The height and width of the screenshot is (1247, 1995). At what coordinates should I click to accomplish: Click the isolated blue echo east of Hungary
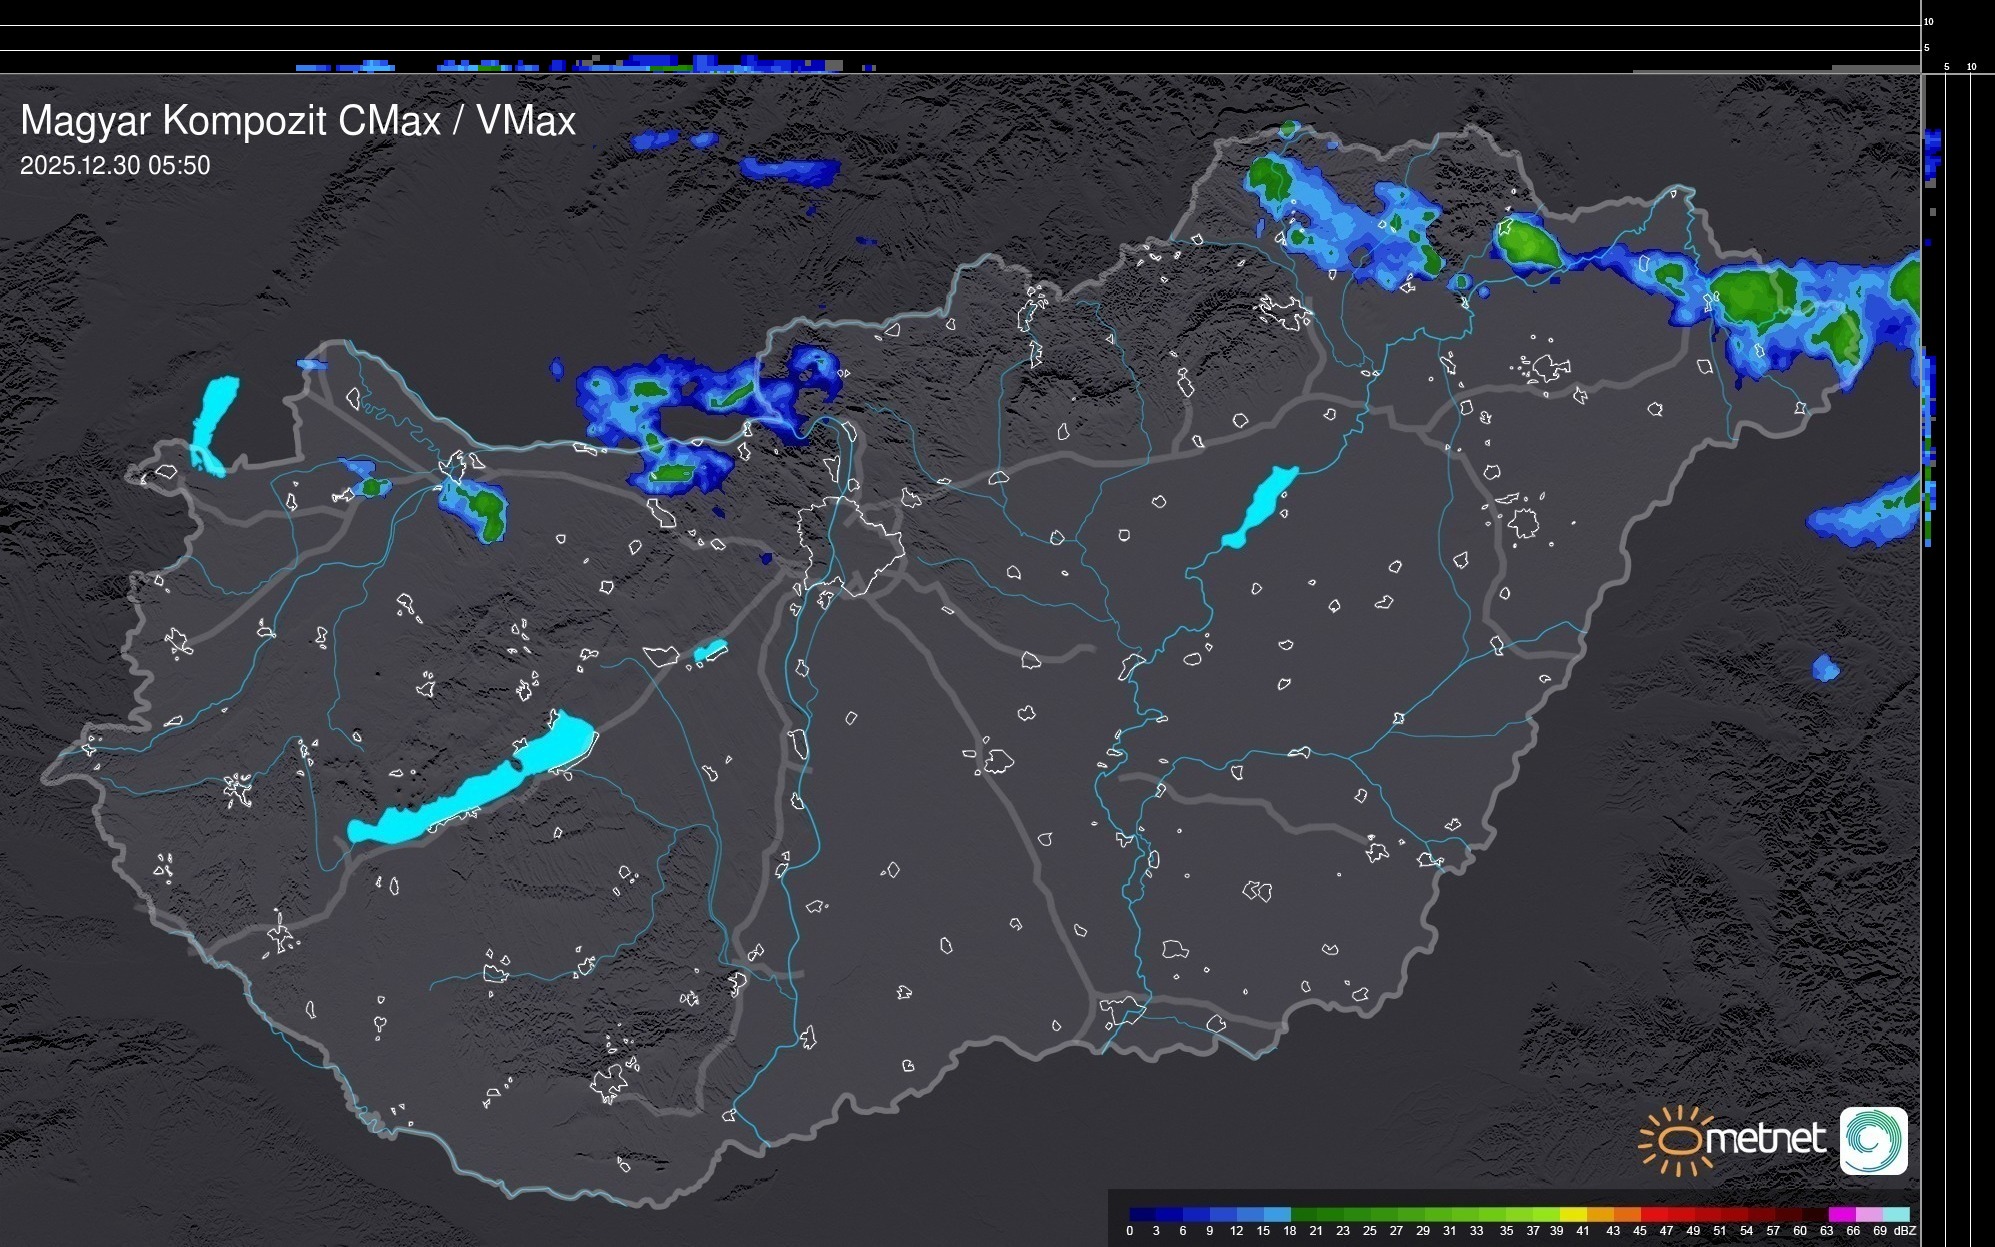(1825, 668)
